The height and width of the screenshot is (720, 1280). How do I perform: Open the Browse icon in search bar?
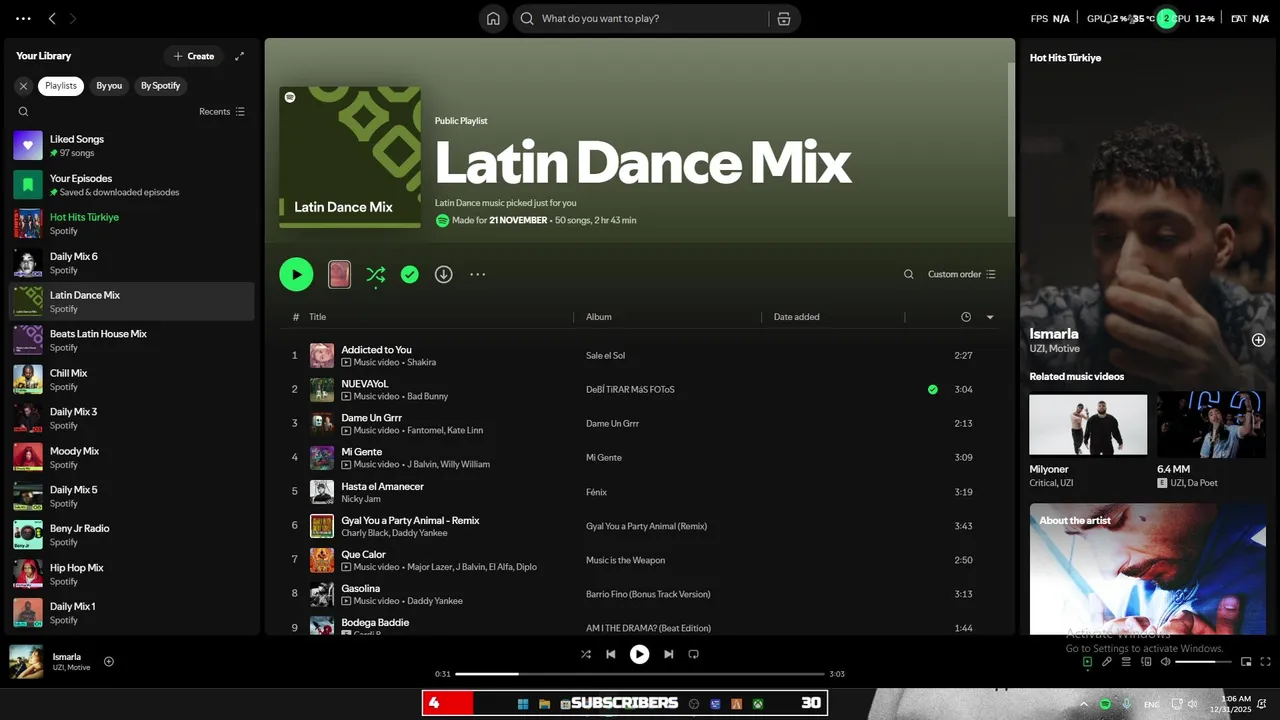[784, 18]
